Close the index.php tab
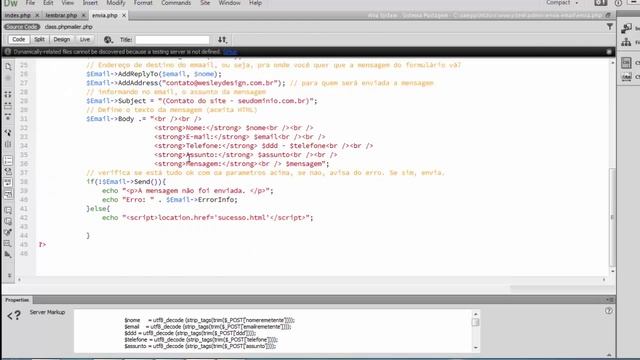This screenshot has width=640, height=360. 37,15
